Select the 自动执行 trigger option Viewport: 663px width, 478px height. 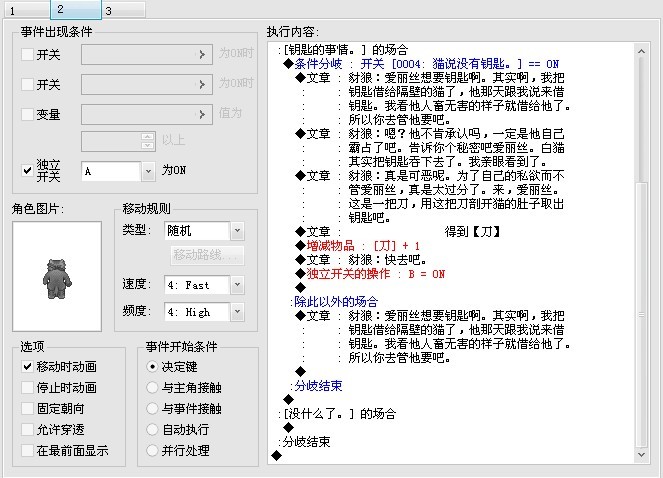tap(152, 429)
